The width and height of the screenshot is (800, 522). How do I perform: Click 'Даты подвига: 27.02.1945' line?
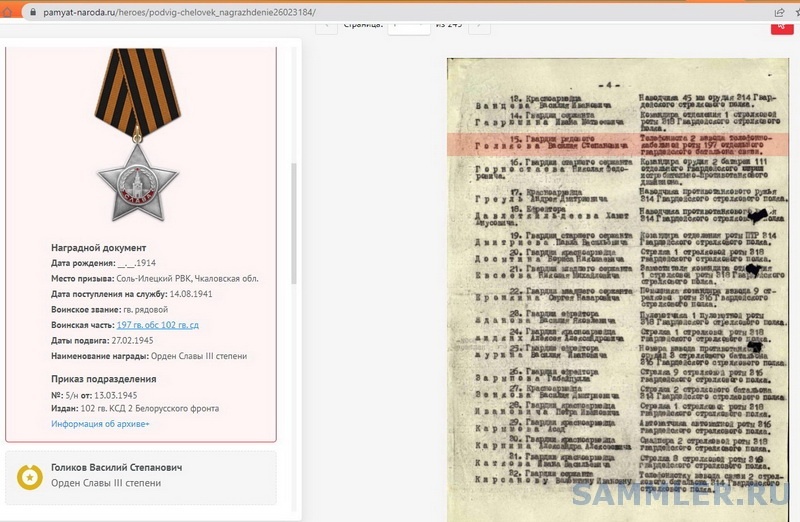point(102,340)
